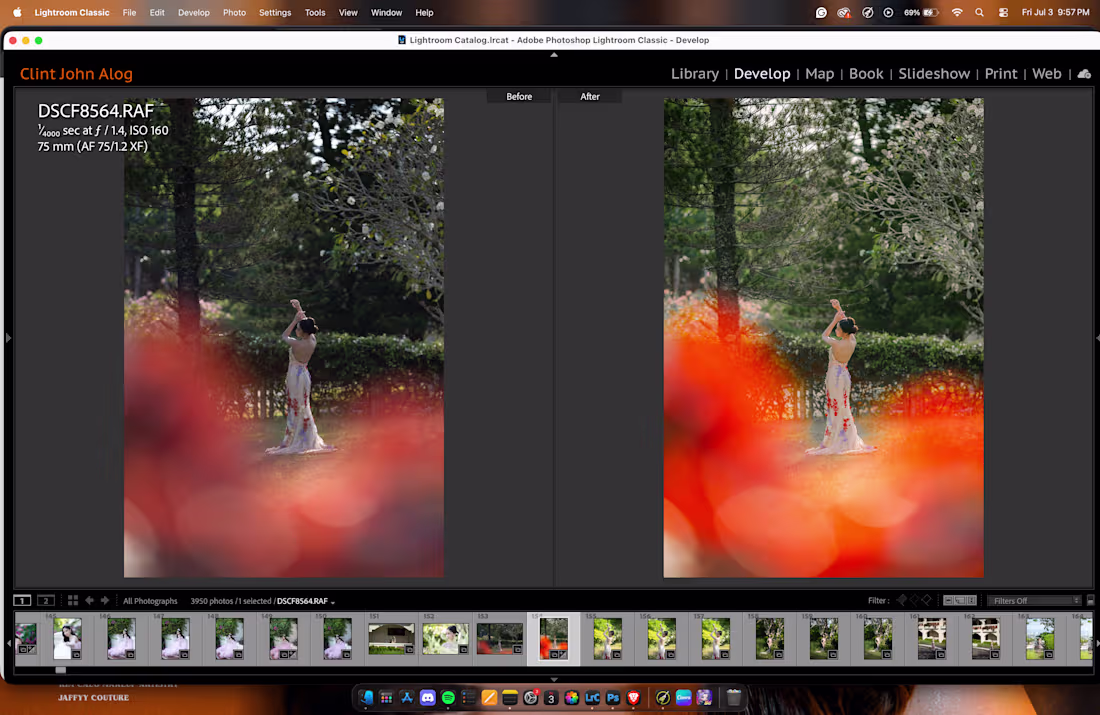
Task: Open Trash from the dock
Action: click(x=733, y=697)
